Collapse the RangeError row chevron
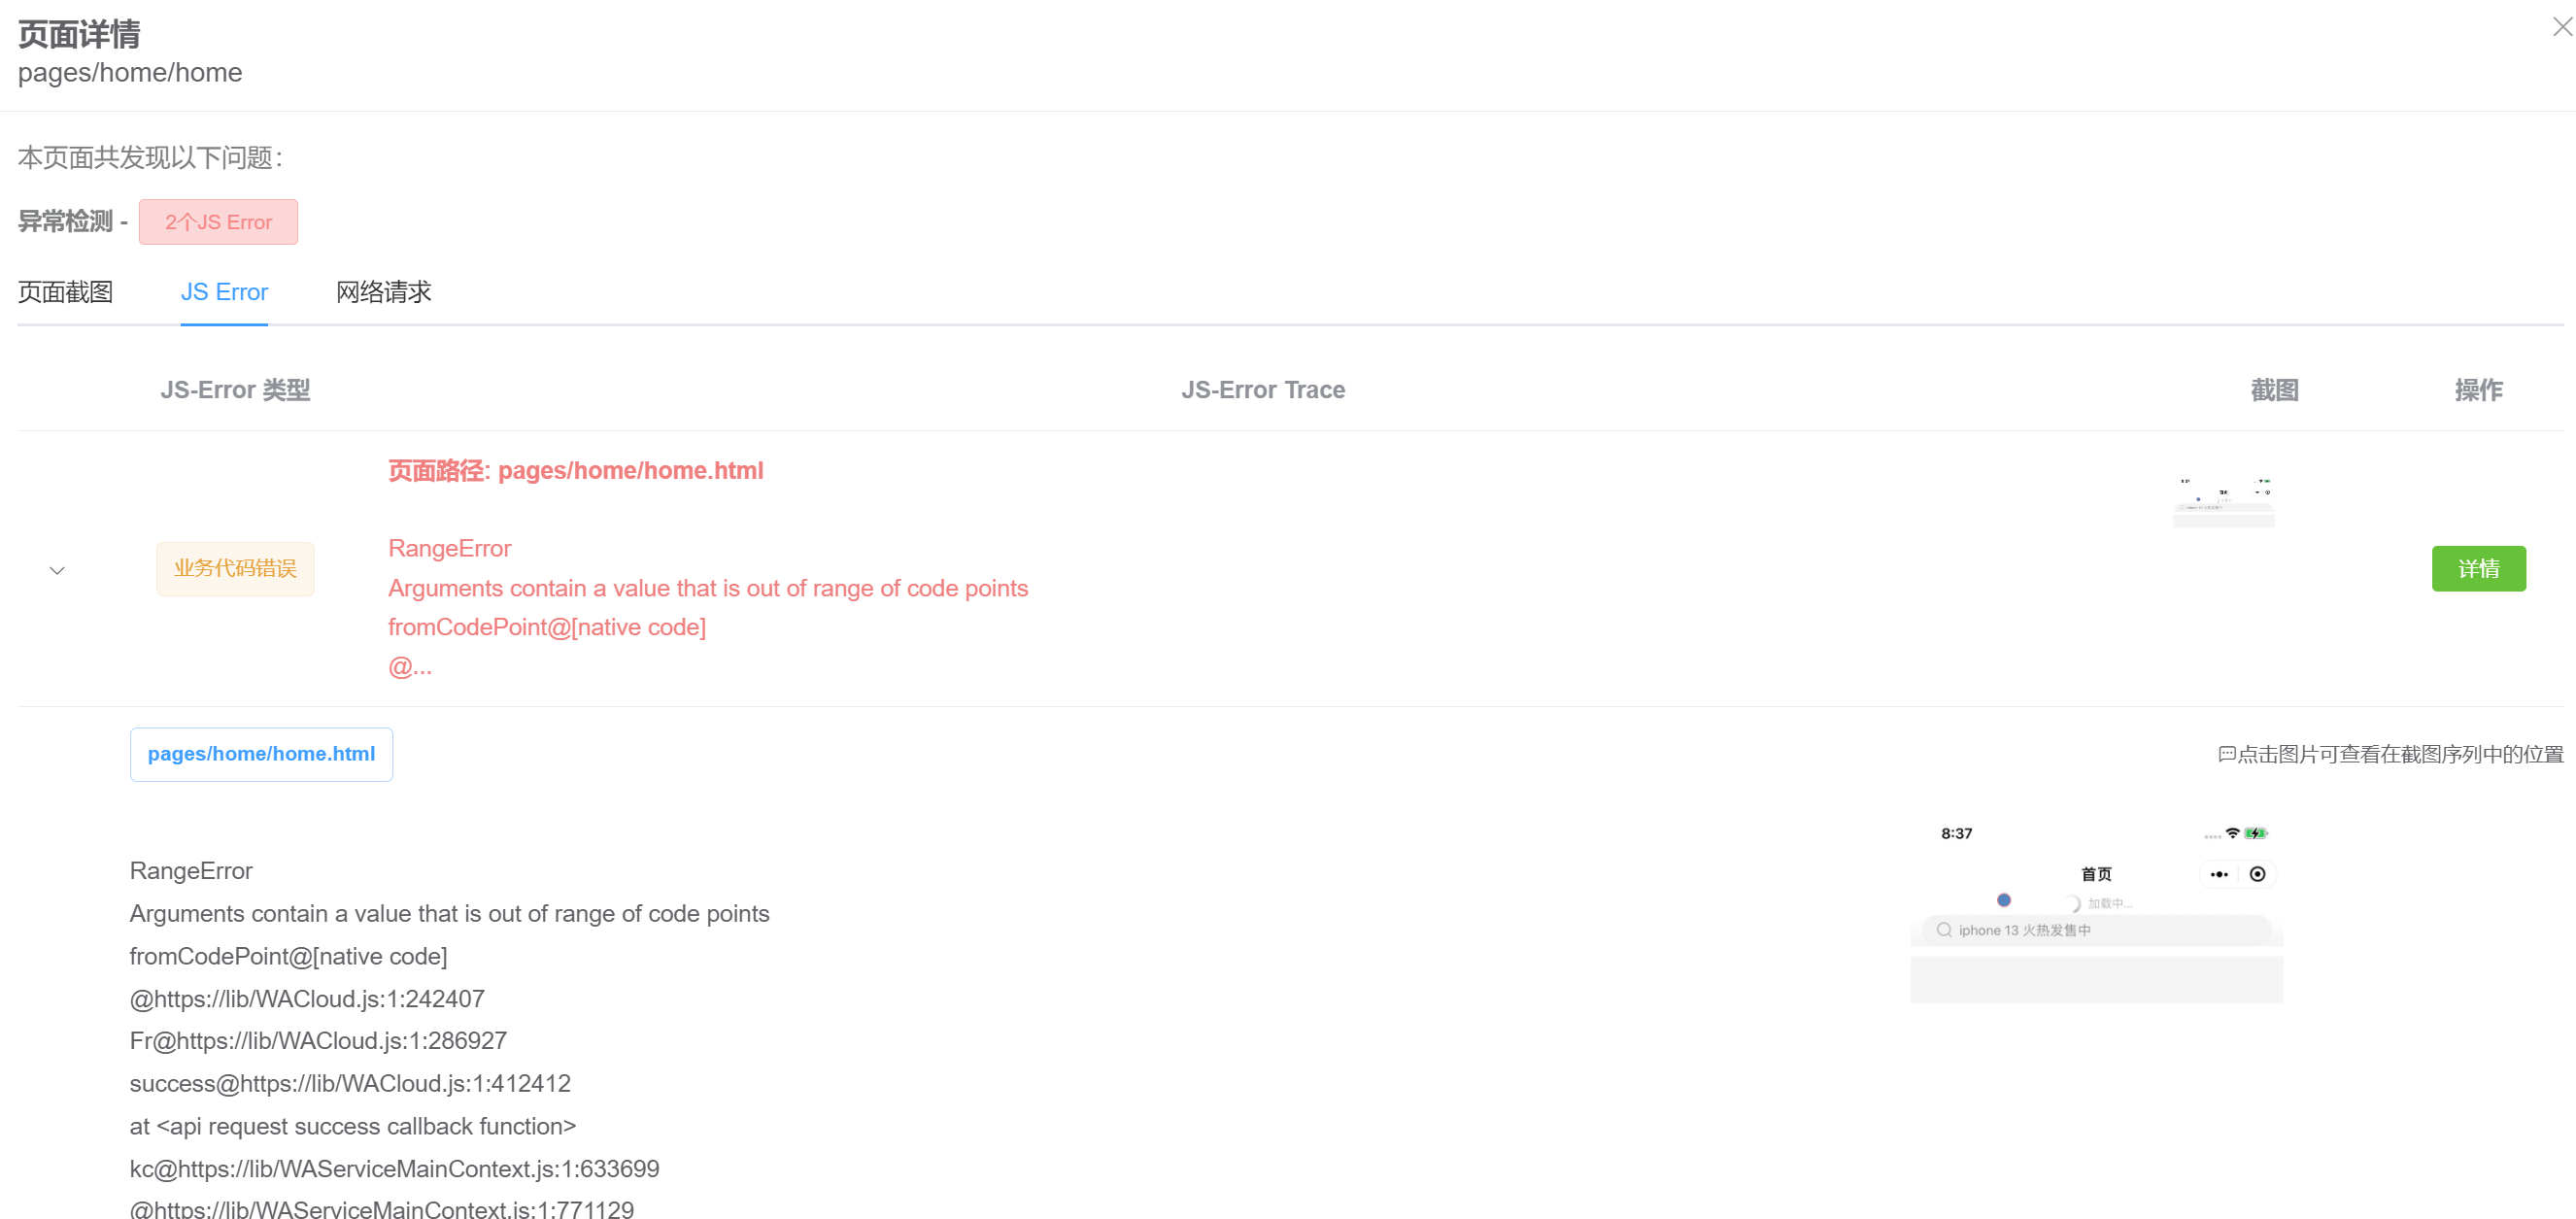 click(57, 570)
